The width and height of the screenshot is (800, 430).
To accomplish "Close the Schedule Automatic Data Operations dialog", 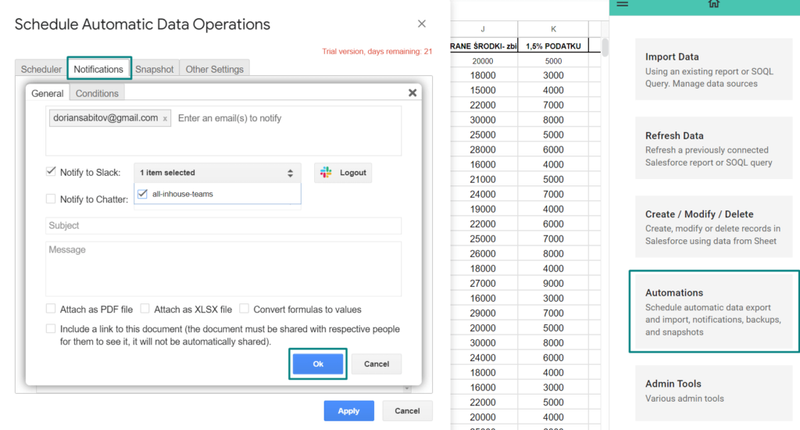I will [x=421, y=24].
